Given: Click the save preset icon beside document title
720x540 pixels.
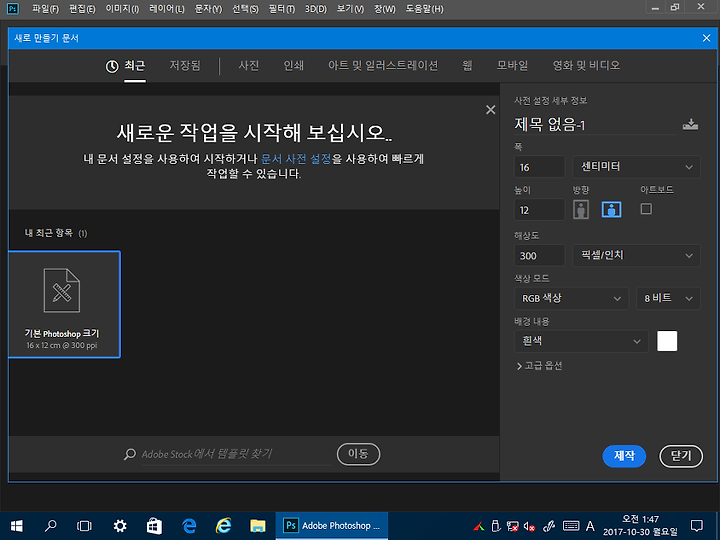Looking at the screenshot, I should 690,124.
